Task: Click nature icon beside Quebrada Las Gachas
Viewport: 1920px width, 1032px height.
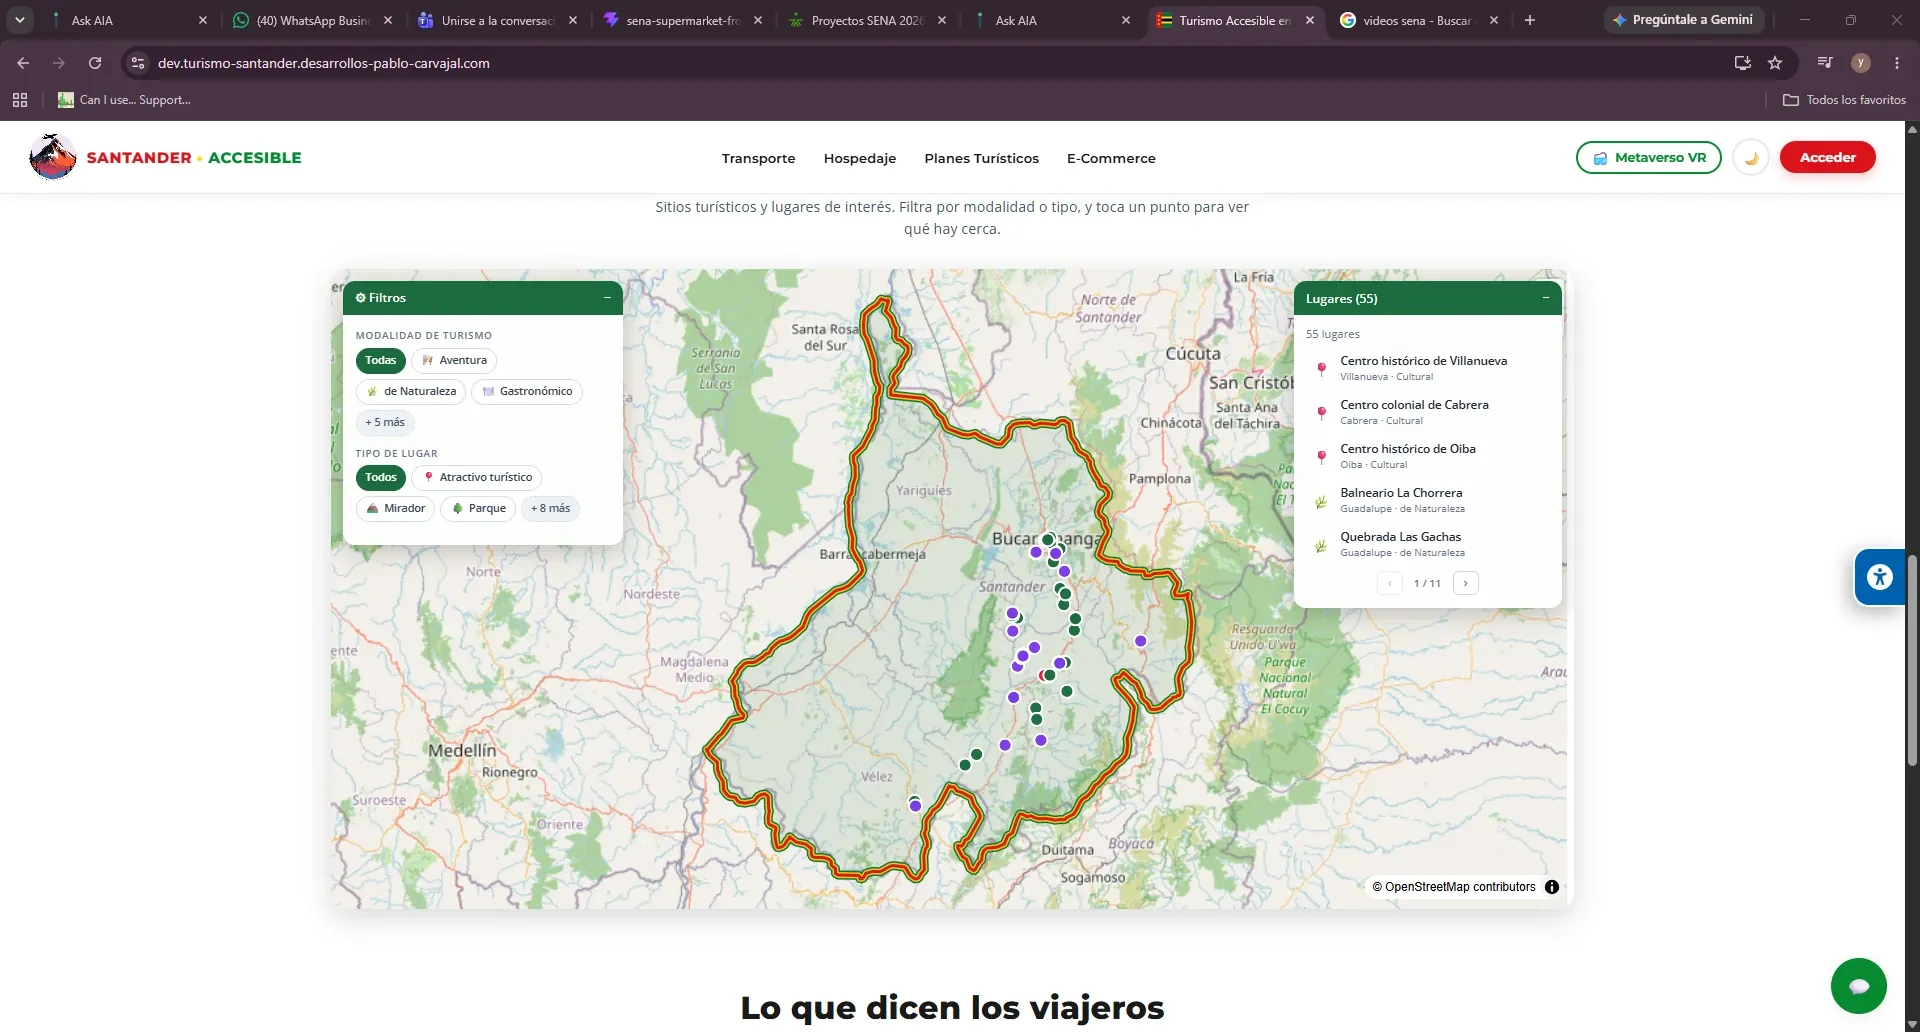Action: pyautogui.click(x=1321, y=545)
